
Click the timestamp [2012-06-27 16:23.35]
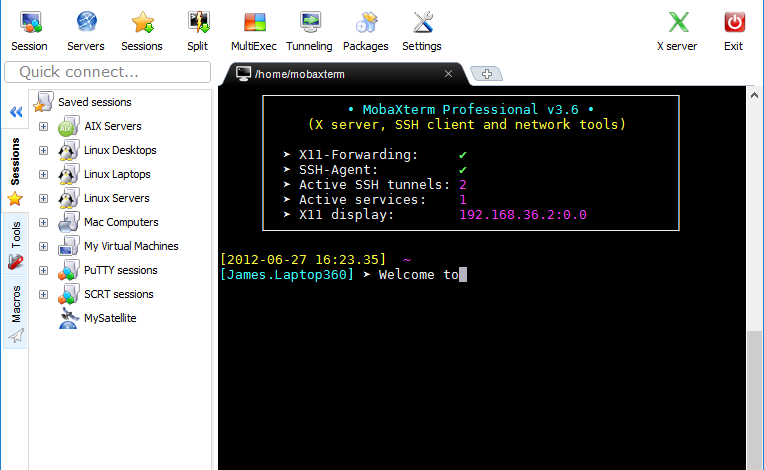click(303, 260)
